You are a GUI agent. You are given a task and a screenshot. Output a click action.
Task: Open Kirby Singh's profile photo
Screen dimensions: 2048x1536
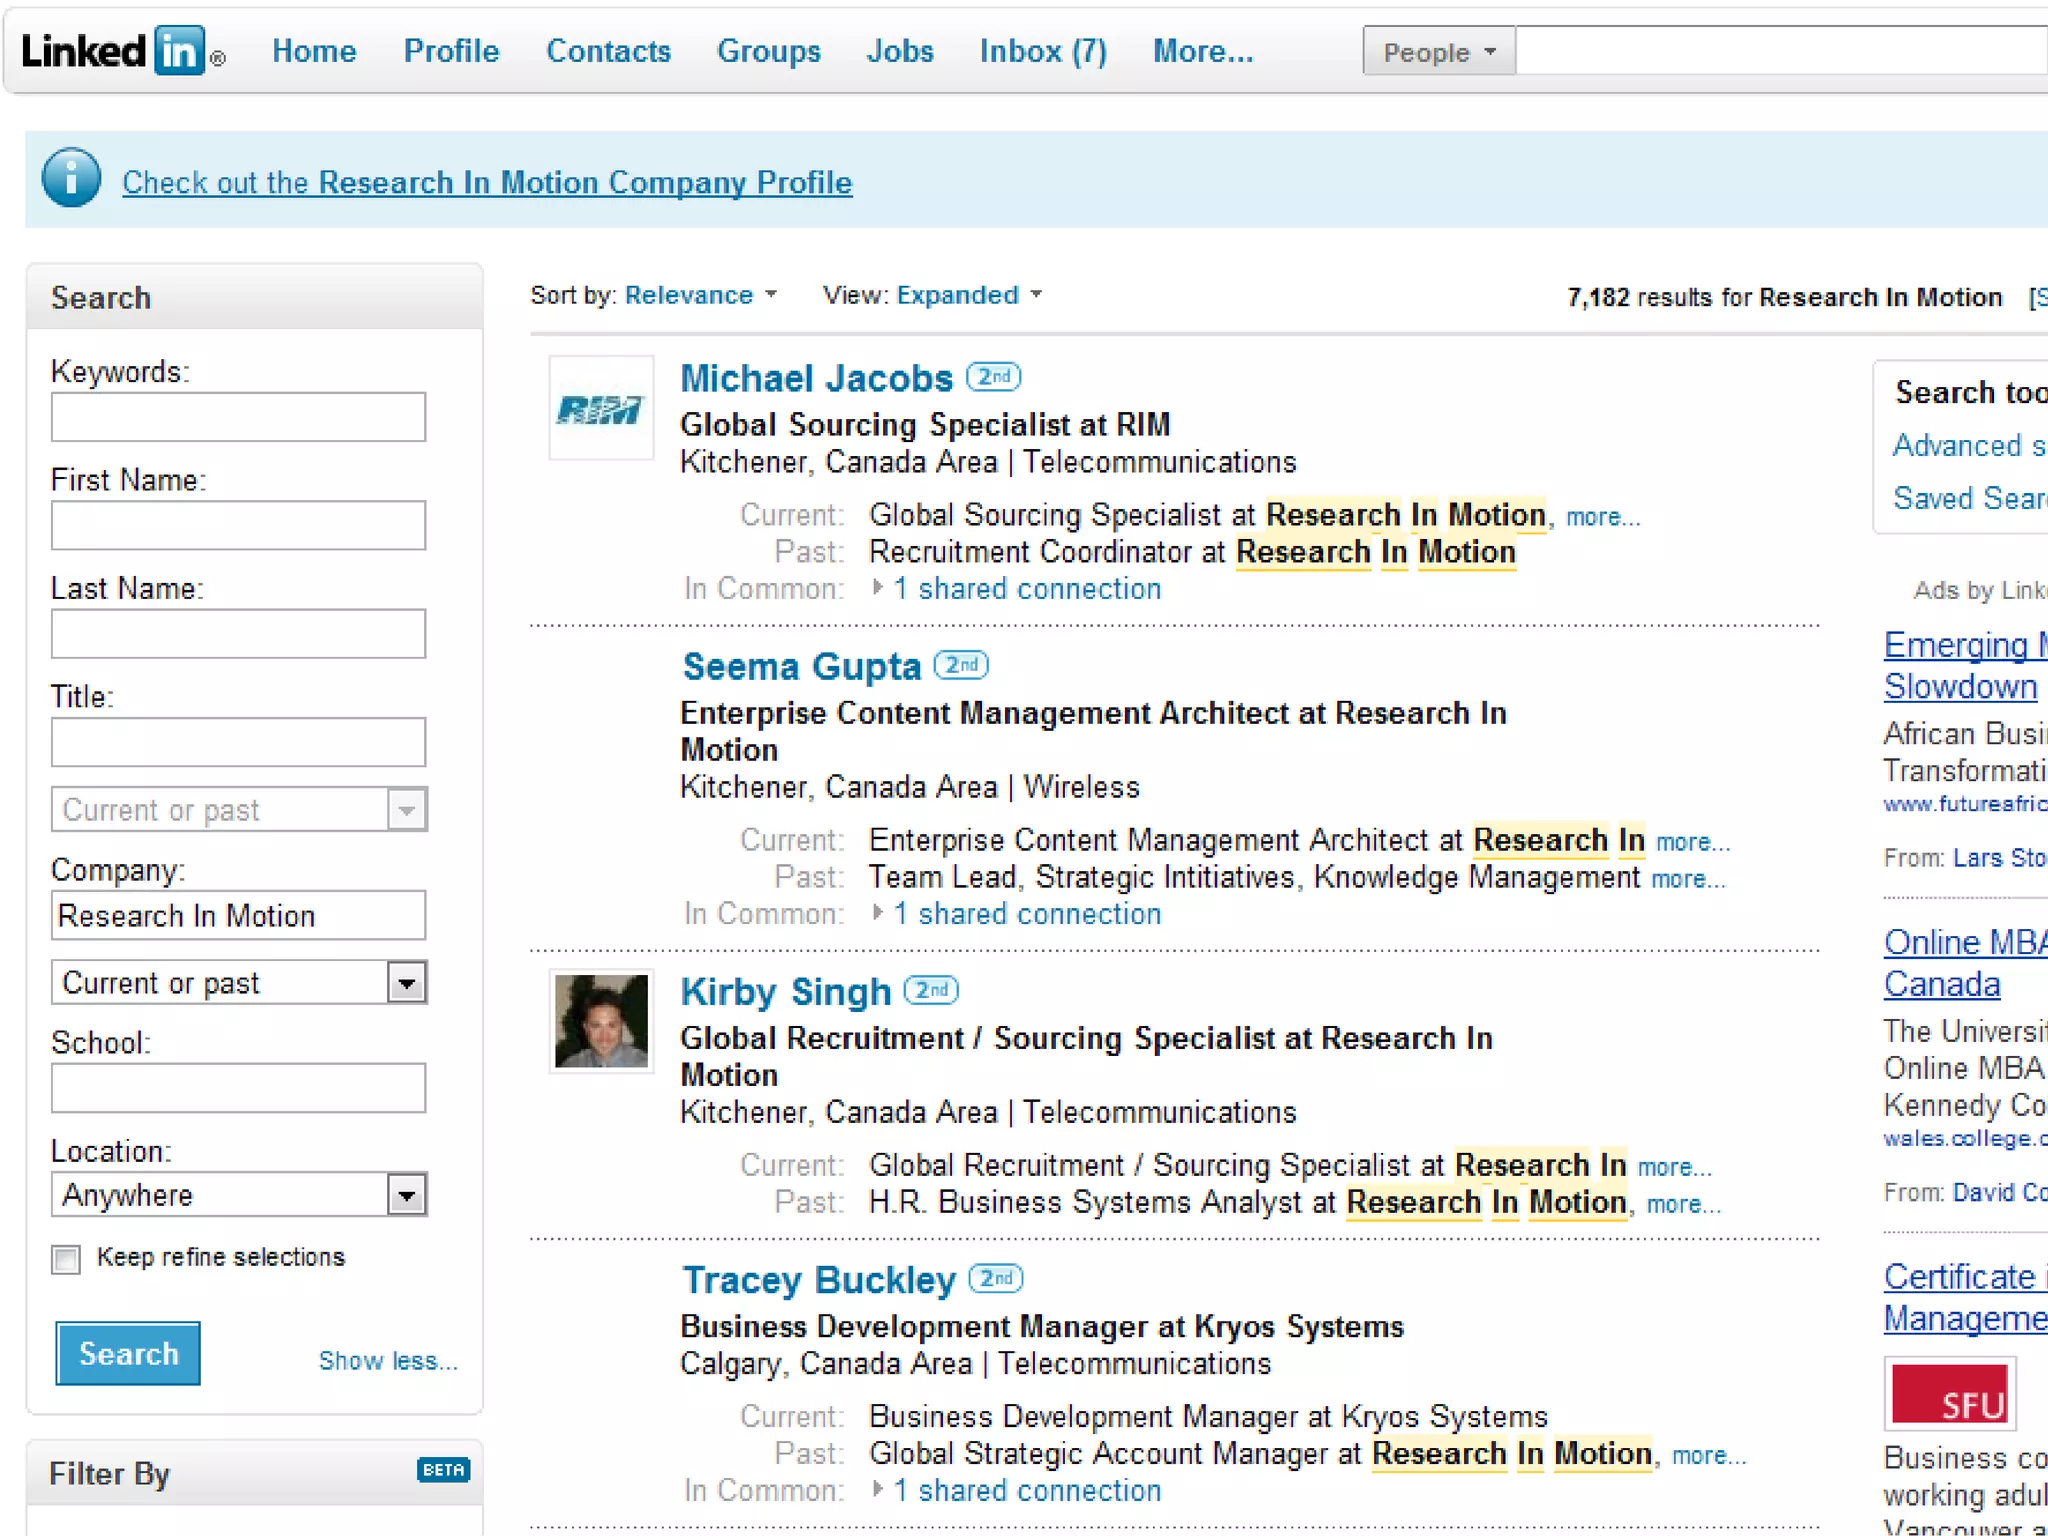tap(601, 1021)
